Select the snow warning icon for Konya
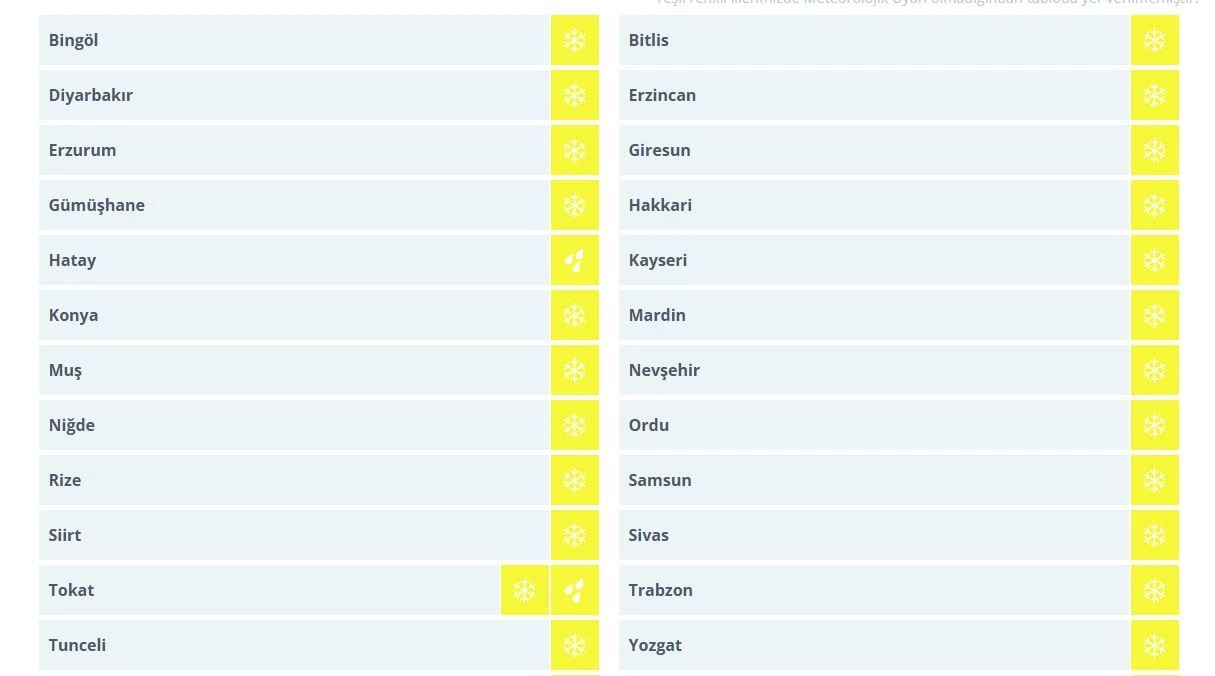This screenshot has height=676, width=1215. 574,316
